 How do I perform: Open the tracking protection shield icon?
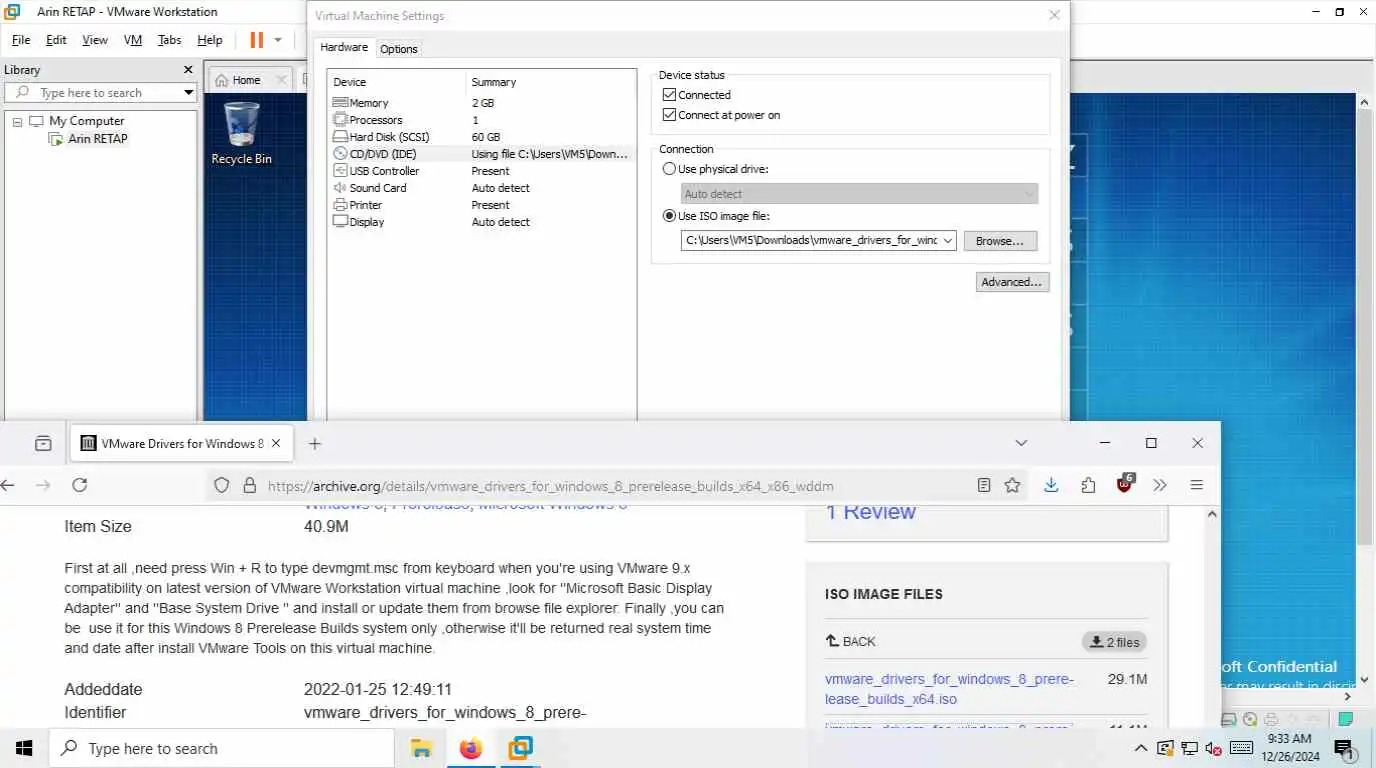[x=223, y=485]
